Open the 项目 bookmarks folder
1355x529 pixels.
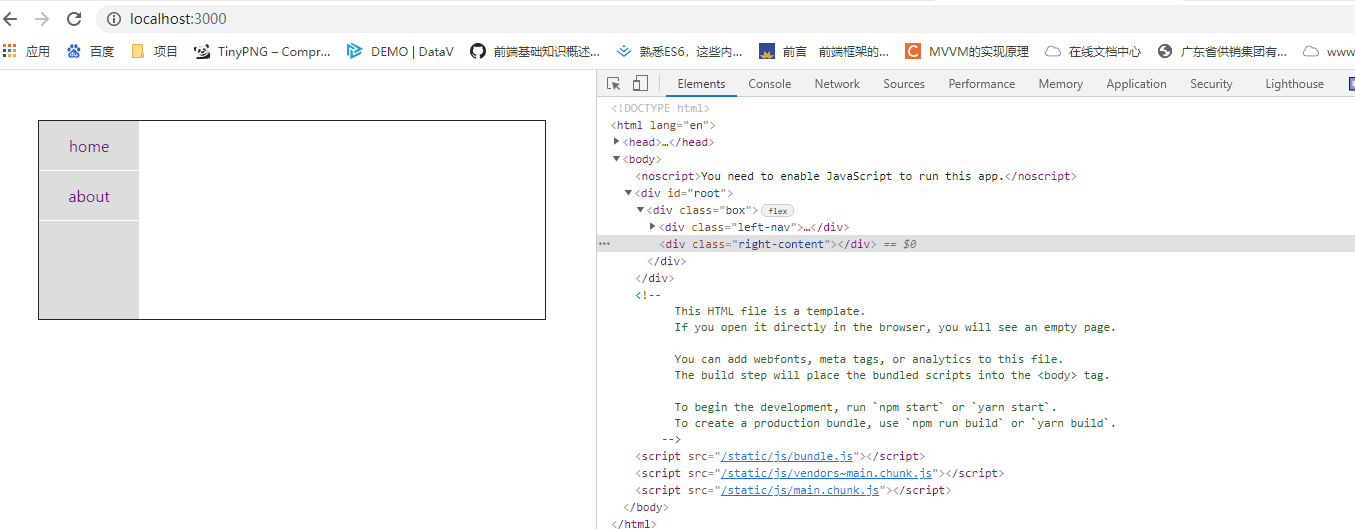(x=154, y=52)
